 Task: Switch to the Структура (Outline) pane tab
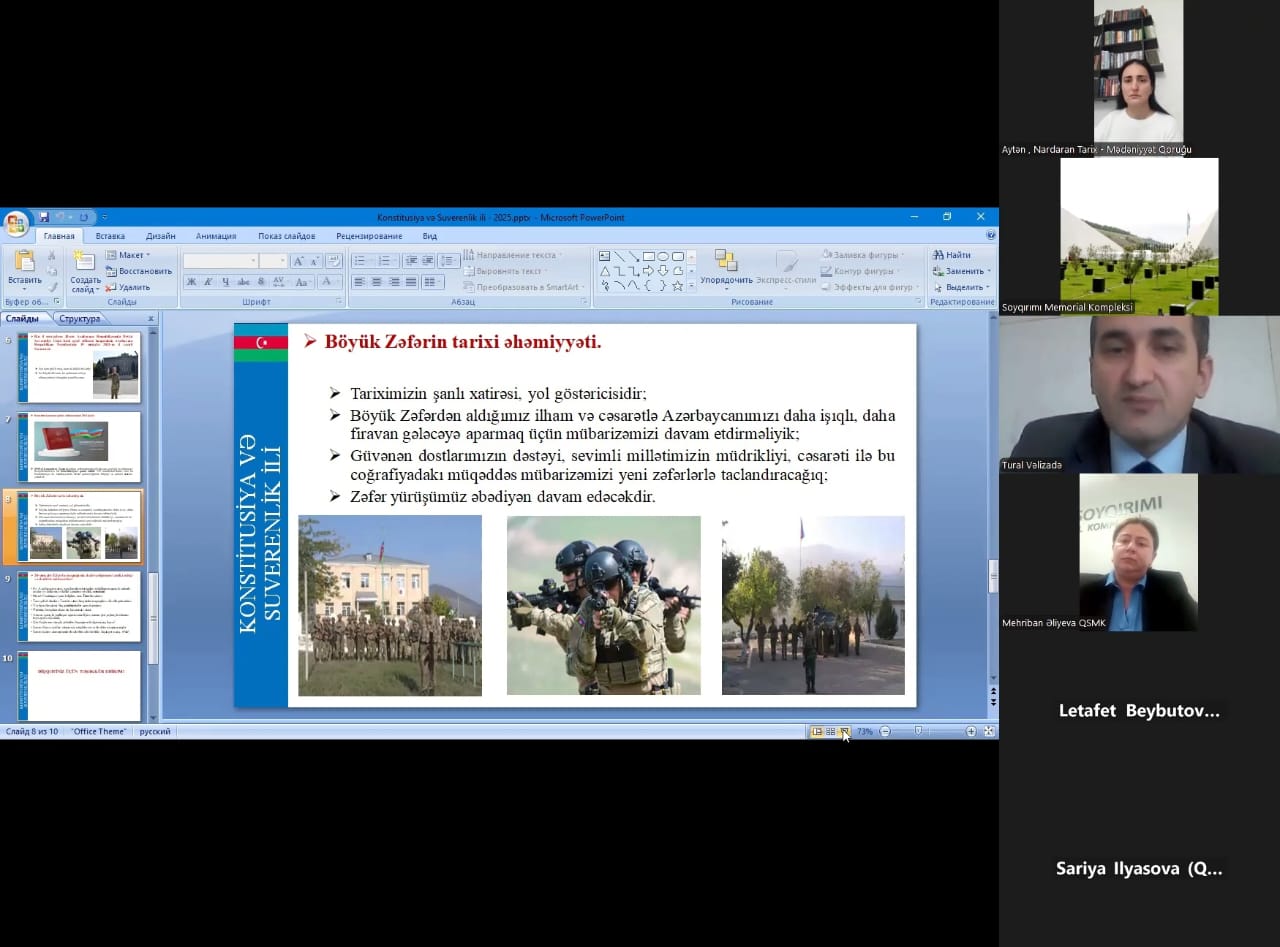click(79, 319)
